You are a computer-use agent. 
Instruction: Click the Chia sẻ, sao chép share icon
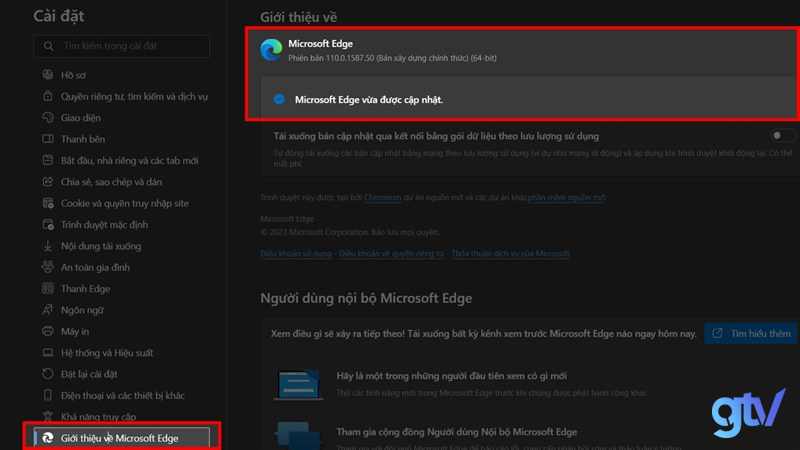tap(47, 182)
